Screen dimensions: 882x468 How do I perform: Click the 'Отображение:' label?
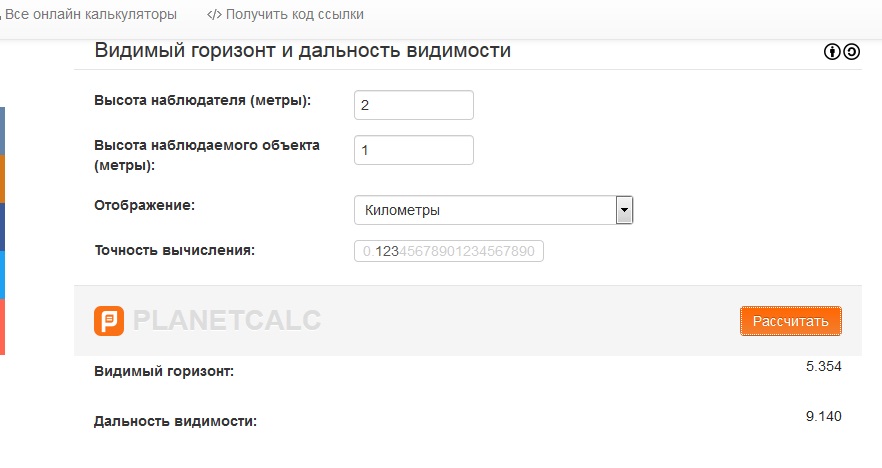pyautogui.click(x=145, y=205)
